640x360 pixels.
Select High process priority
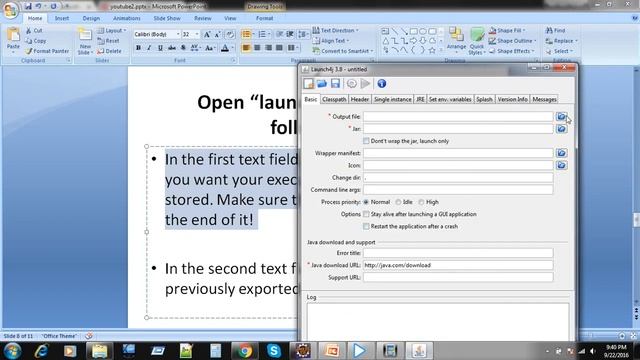click(421, 202)
